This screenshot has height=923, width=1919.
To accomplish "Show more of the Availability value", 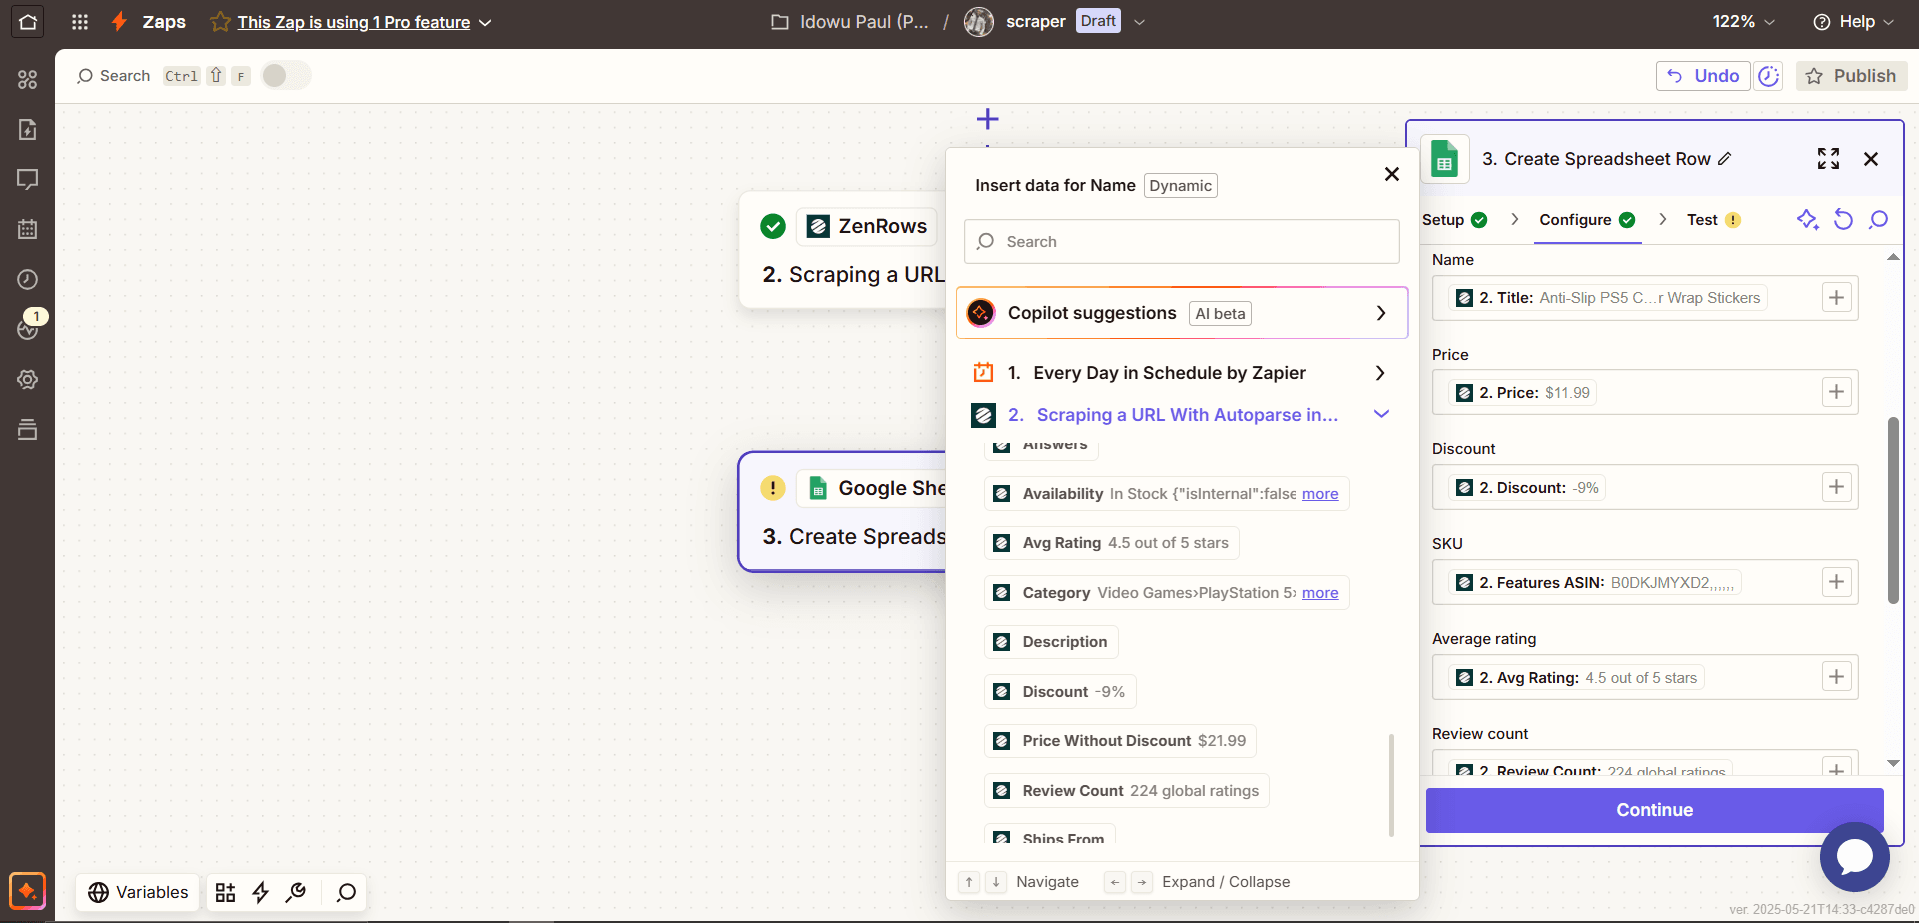I will pyautogui.click(x=1320, y=494).
